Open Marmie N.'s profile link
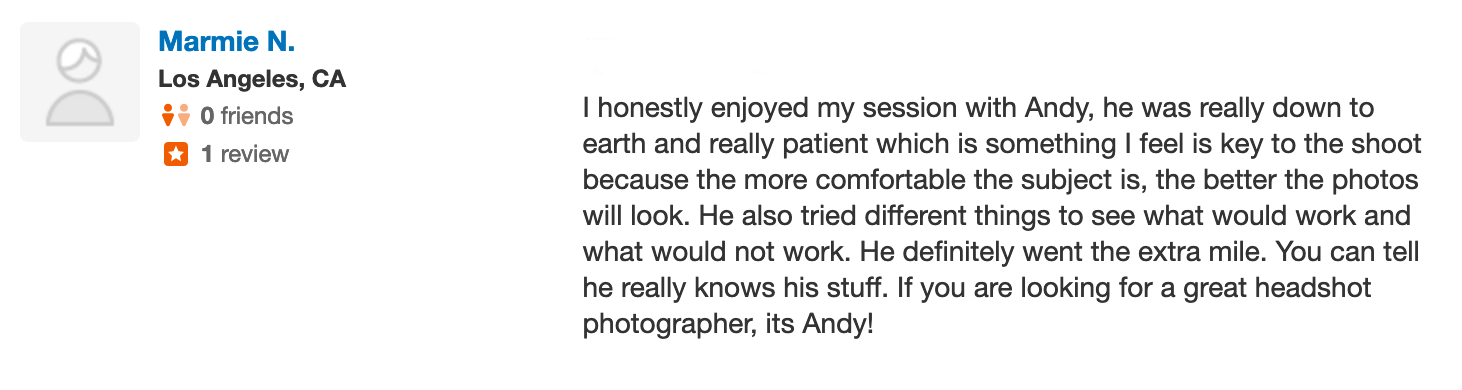The height and width of the screenshot is (390, 1462). coord(226,42)
